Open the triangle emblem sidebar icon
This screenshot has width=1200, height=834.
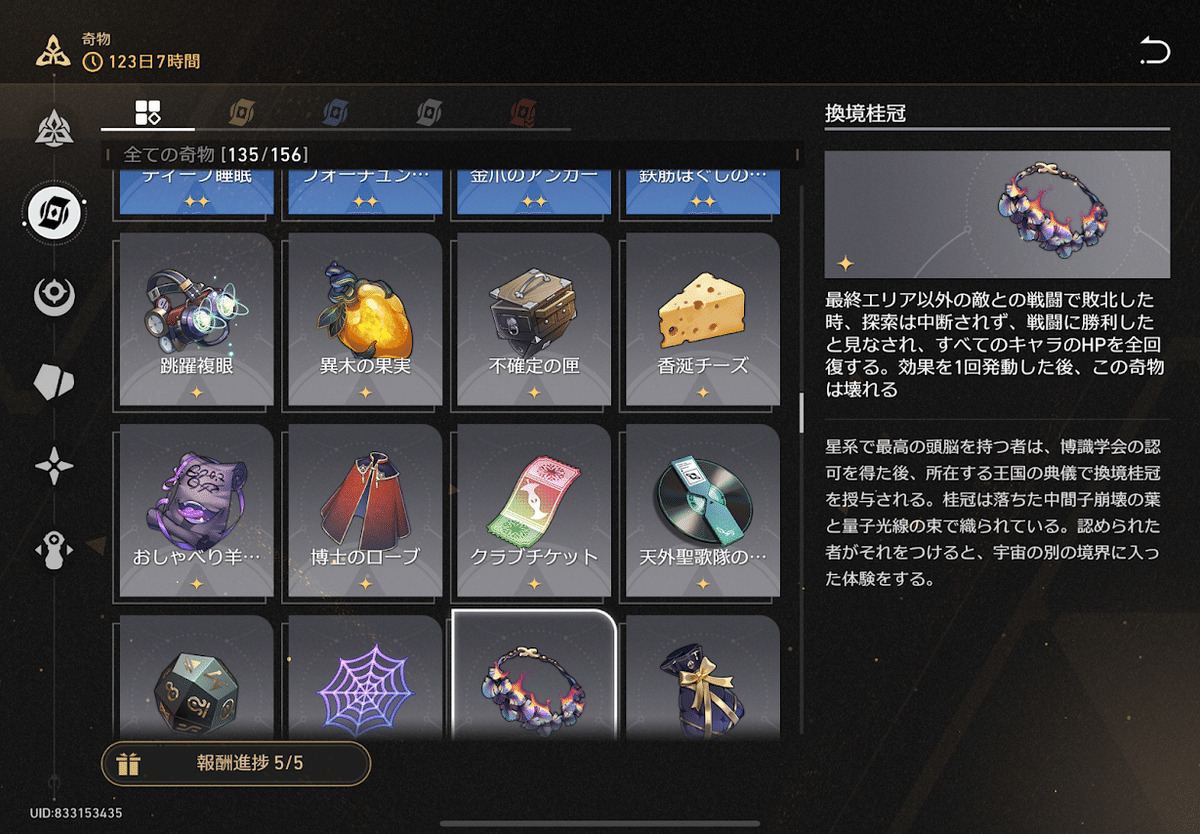[54, 127]
